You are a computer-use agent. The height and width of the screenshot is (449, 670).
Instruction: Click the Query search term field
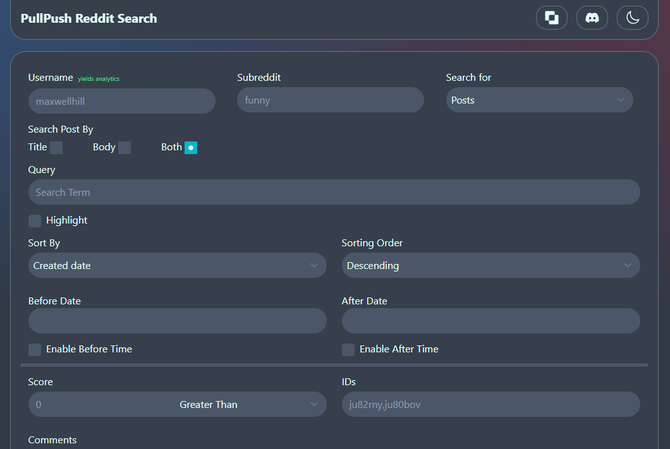coord(334,192)
